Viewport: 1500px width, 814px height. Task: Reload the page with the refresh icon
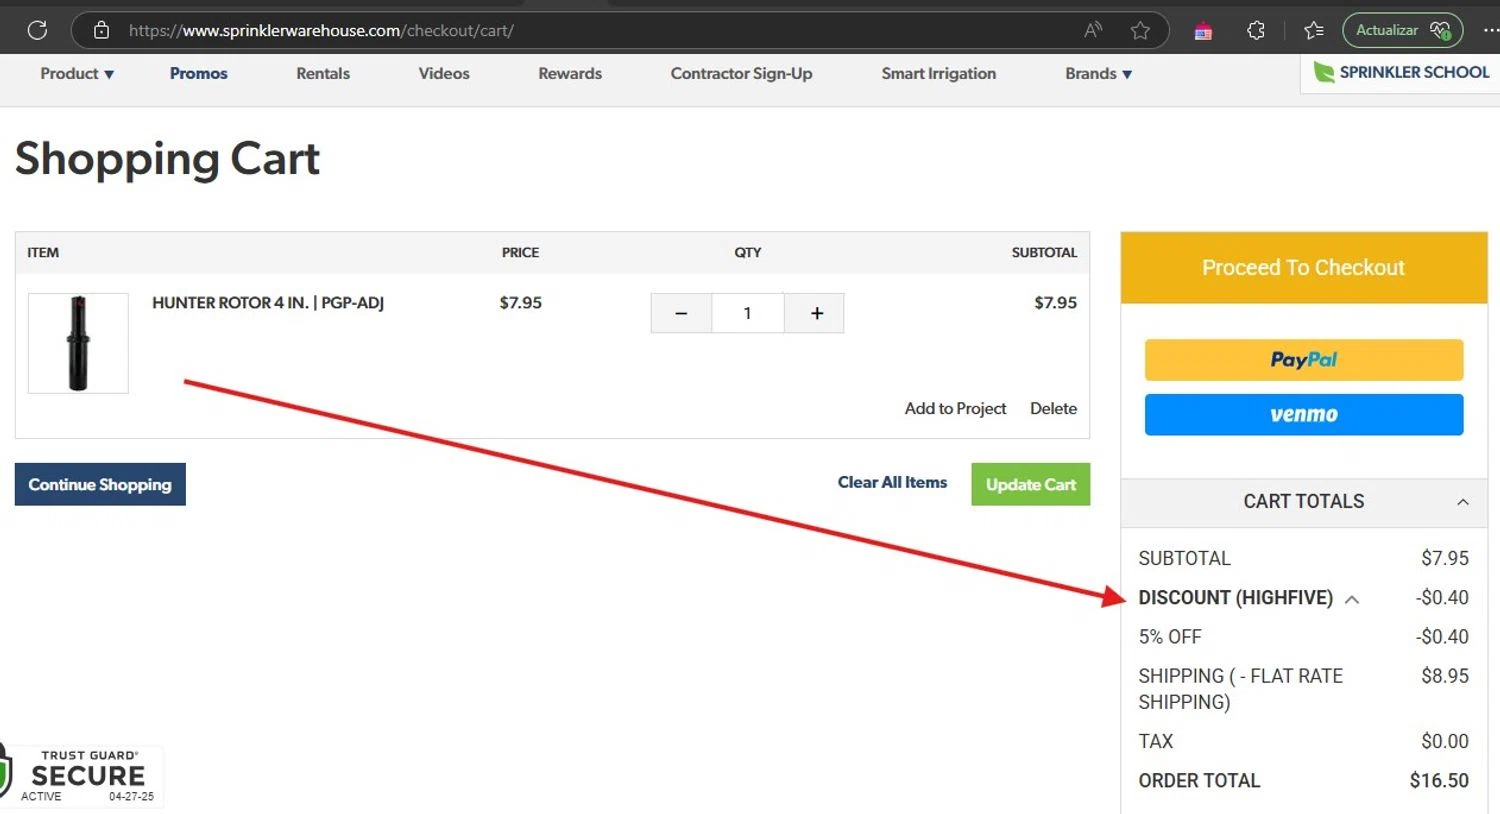pos(37,30)
